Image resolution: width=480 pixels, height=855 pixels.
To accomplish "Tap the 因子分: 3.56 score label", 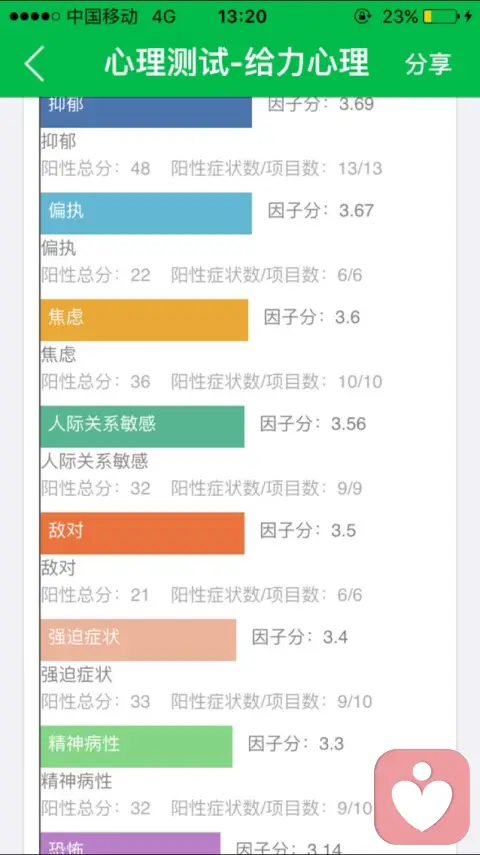I will [x=313, y=424].
